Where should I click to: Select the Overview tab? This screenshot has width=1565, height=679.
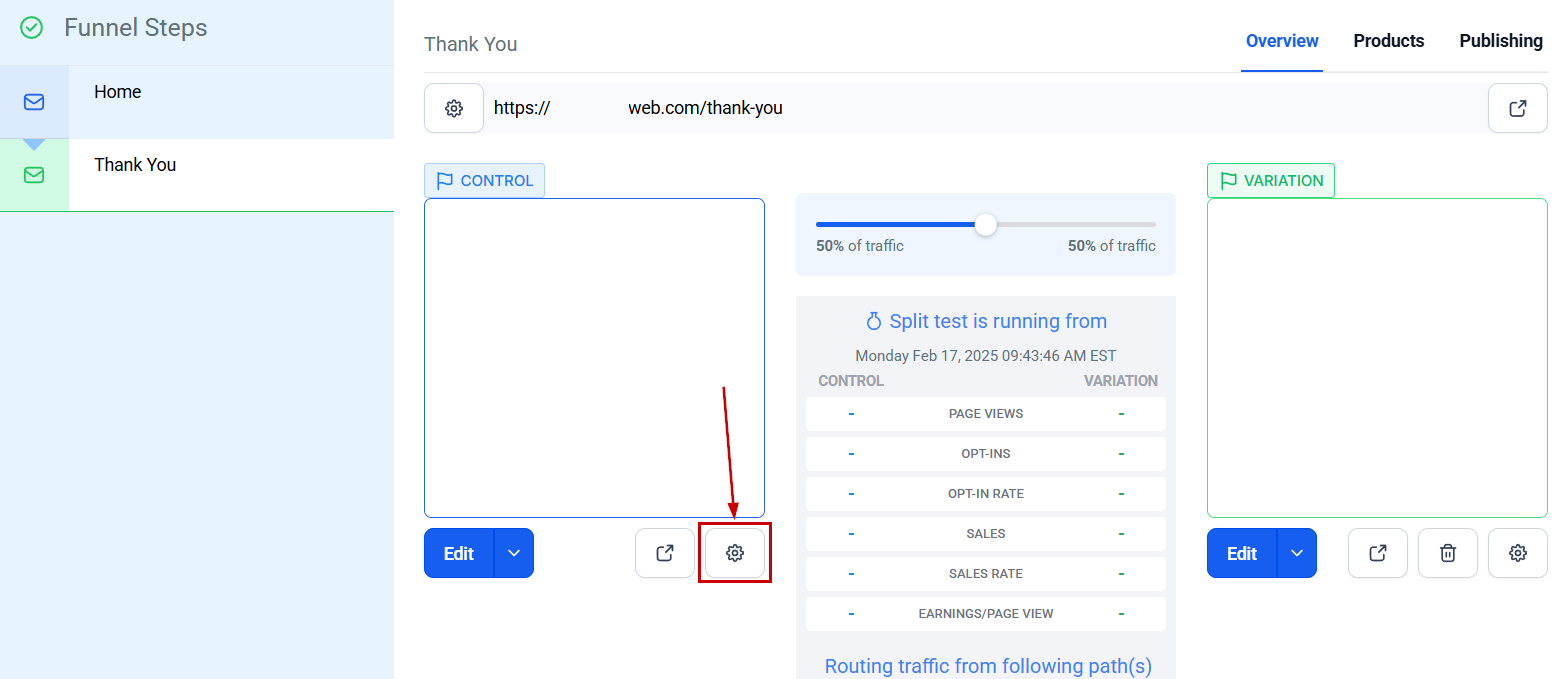(x=1282, y=41)
